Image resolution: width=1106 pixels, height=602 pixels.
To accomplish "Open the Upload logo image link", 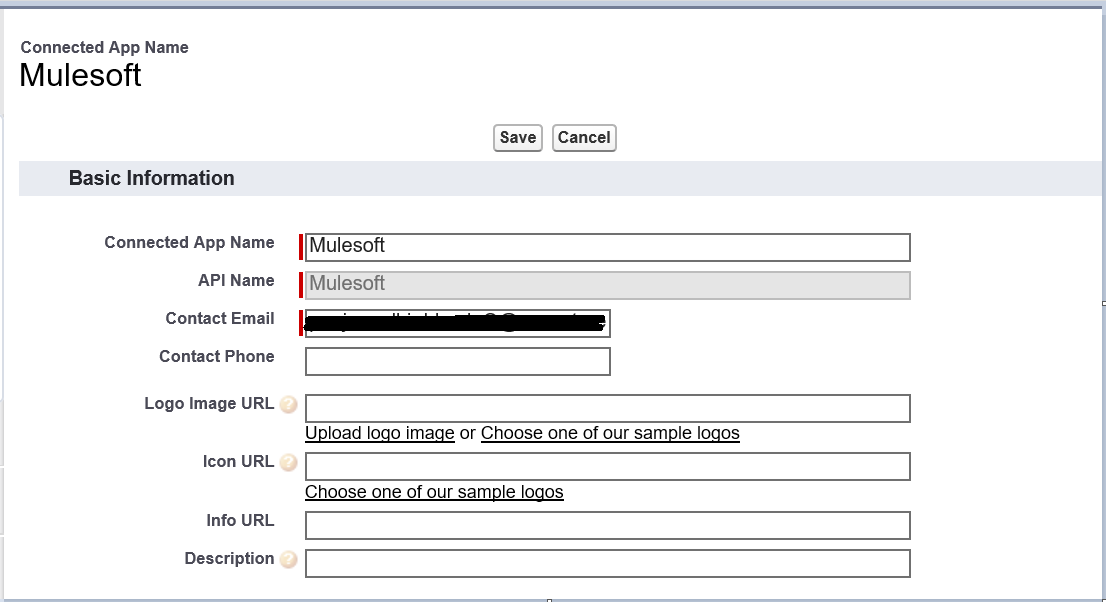I will [379, 433].
